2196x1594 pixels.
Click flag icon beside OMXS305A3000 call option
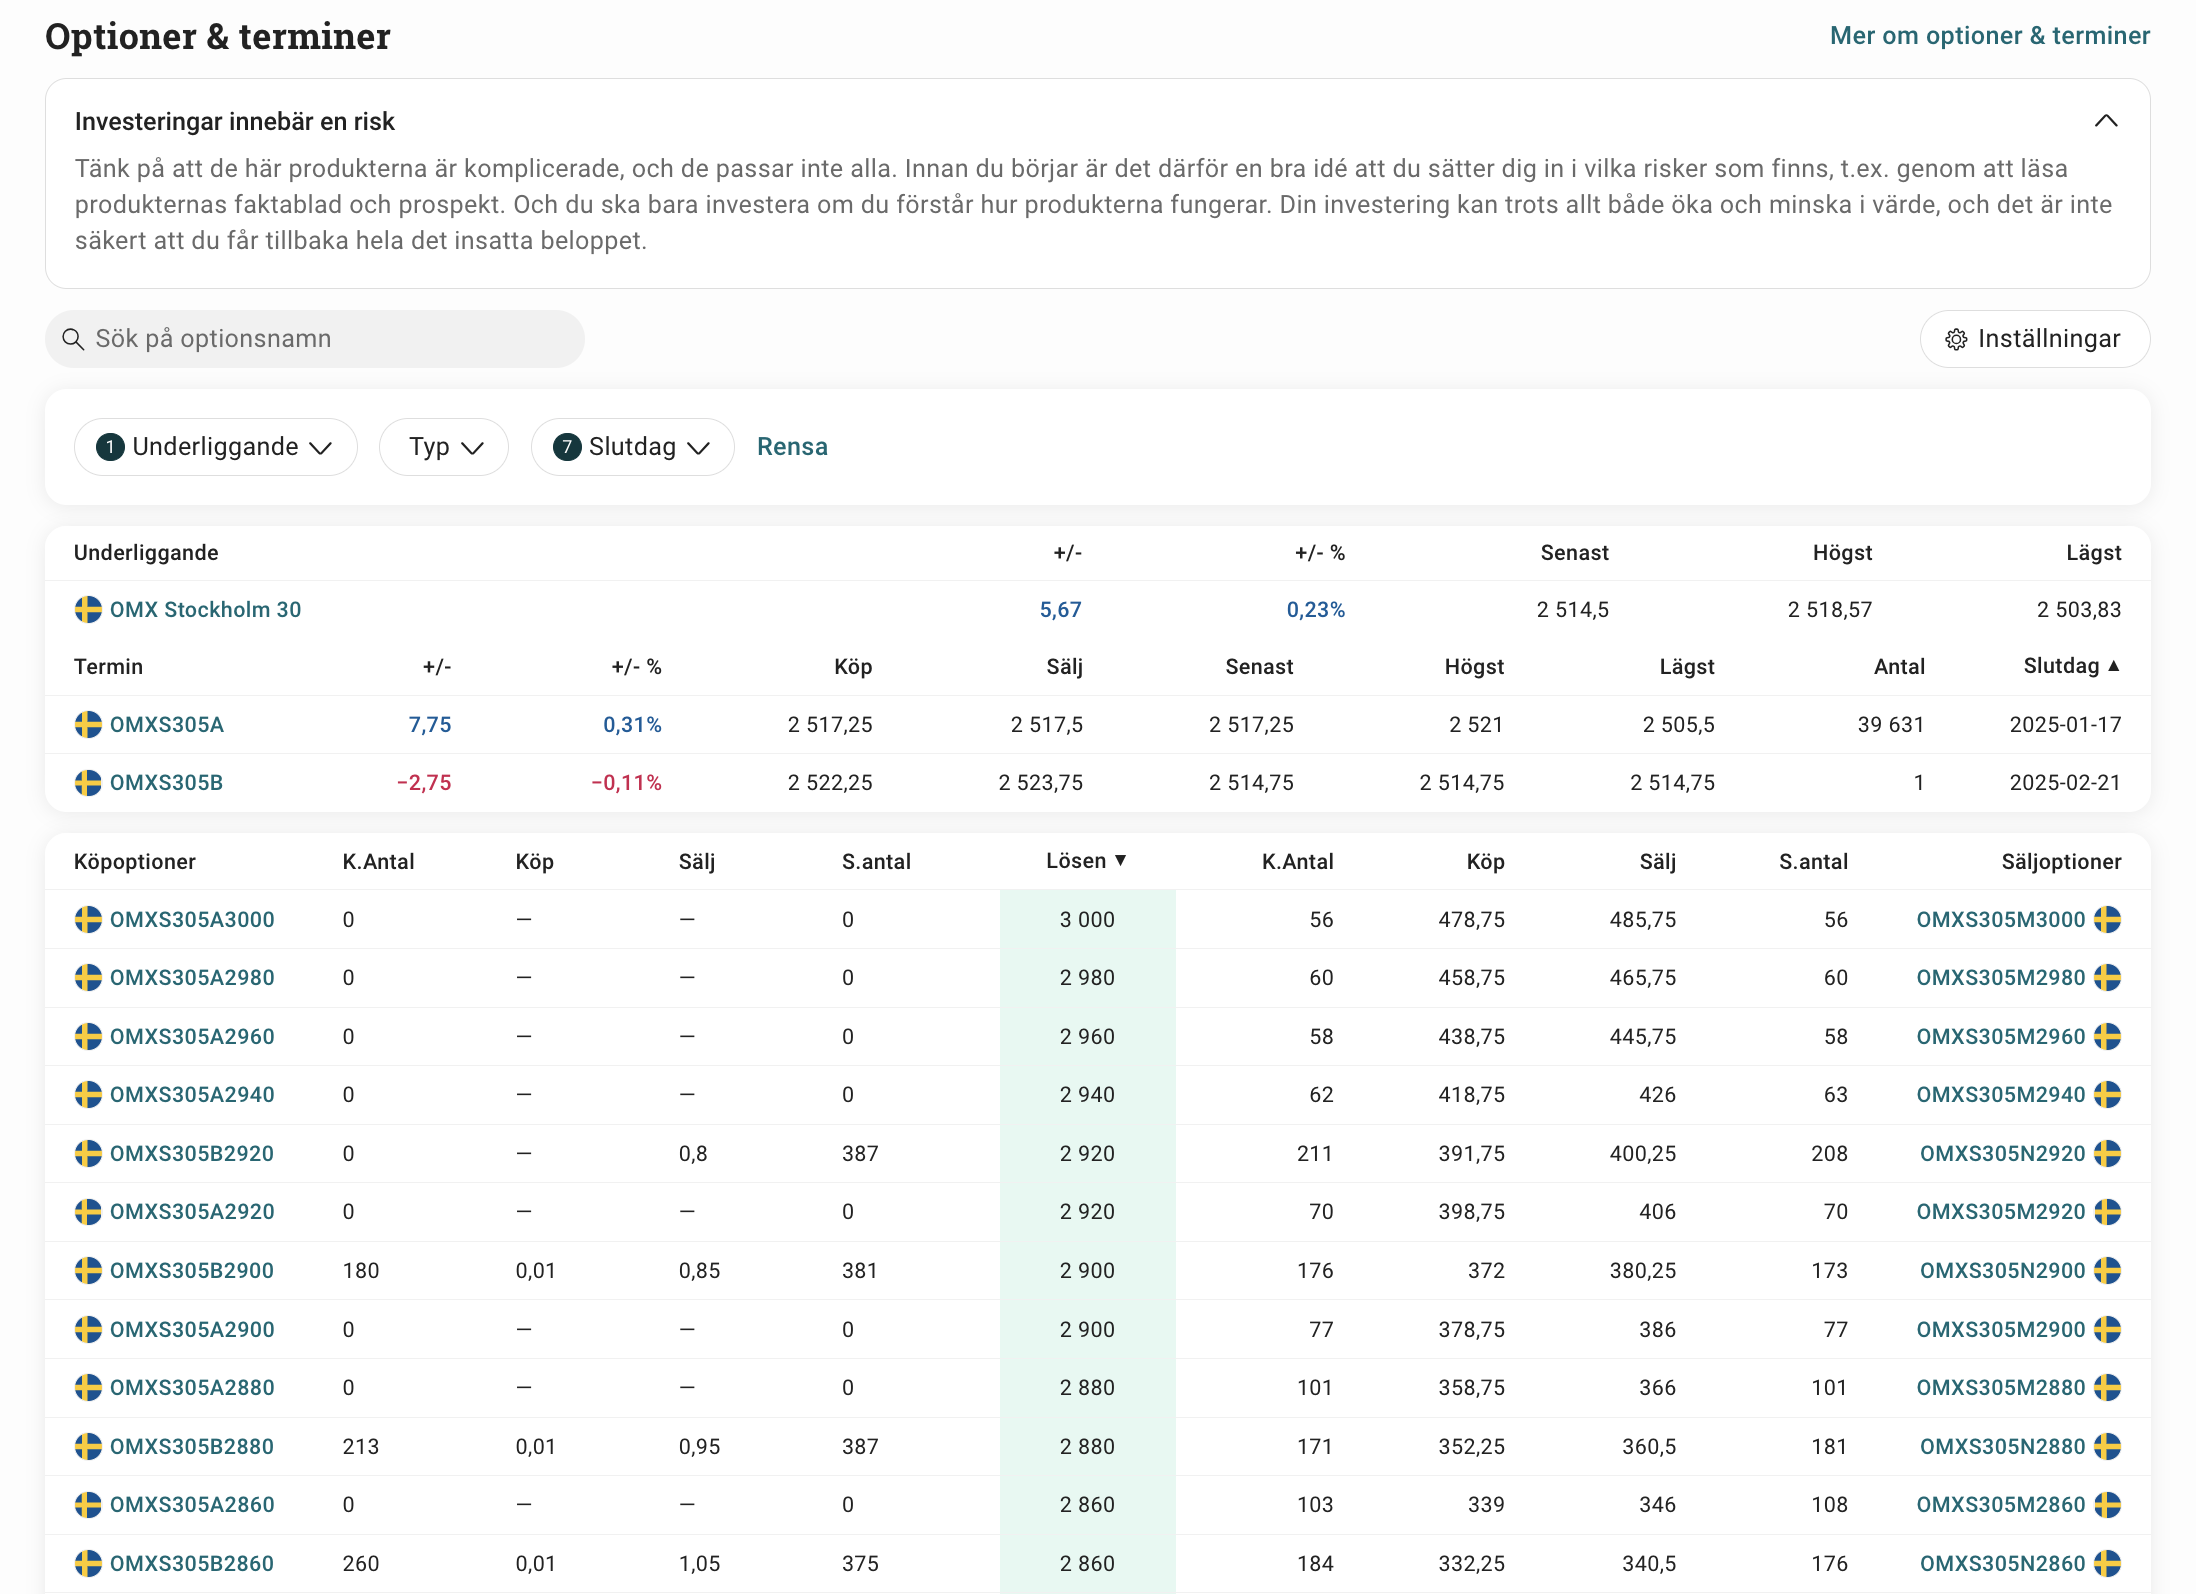click(88, 920)
